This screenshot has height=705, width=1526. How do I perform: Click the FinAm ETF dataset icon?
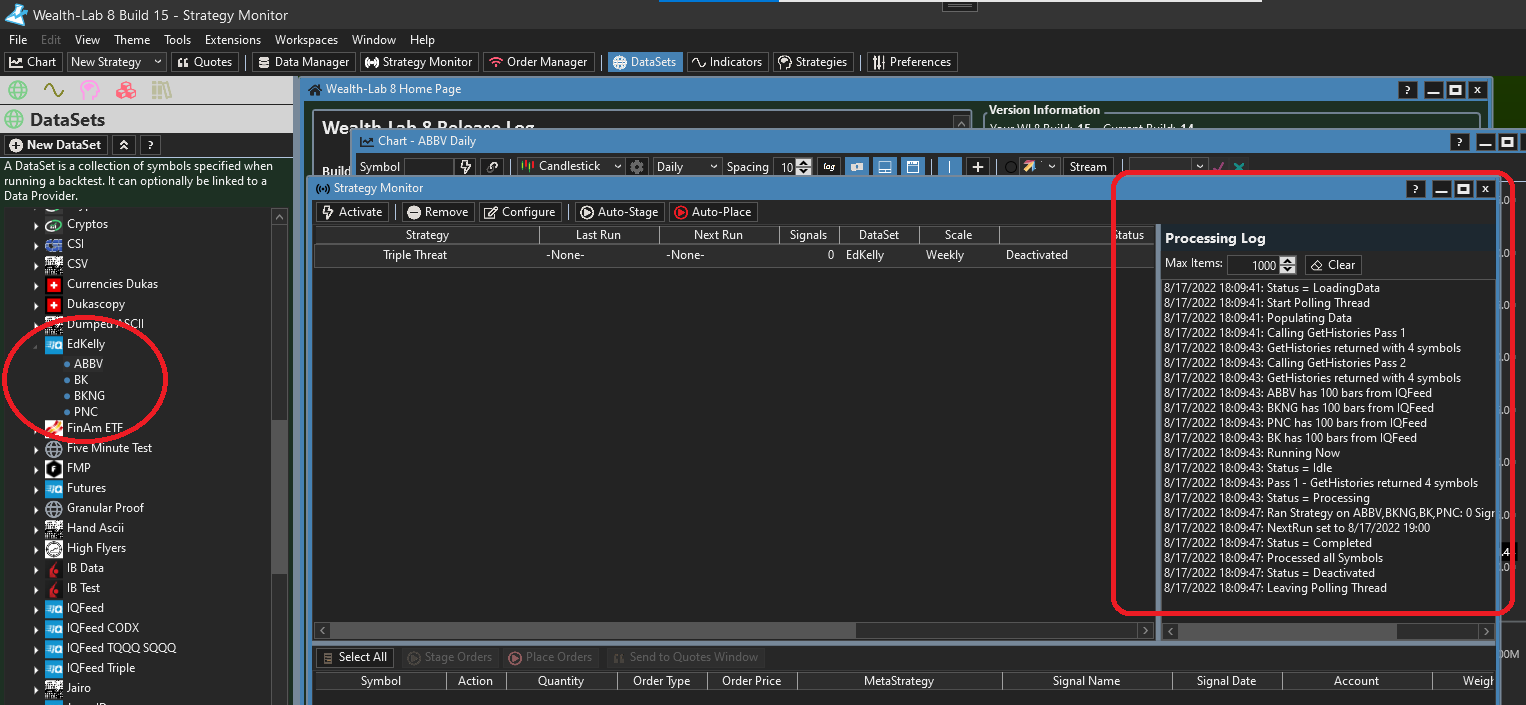(x=54, y=428)
